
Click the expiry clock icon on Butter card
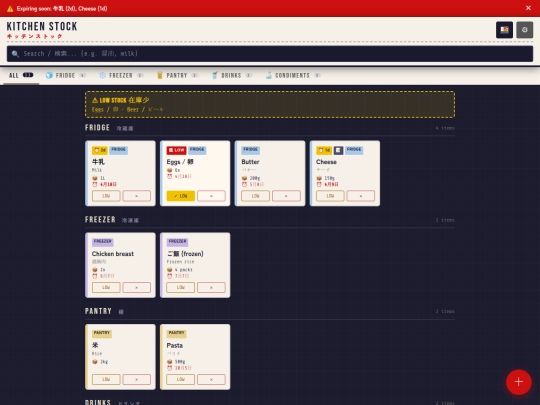pyautogui.click(x=244, y=185)
